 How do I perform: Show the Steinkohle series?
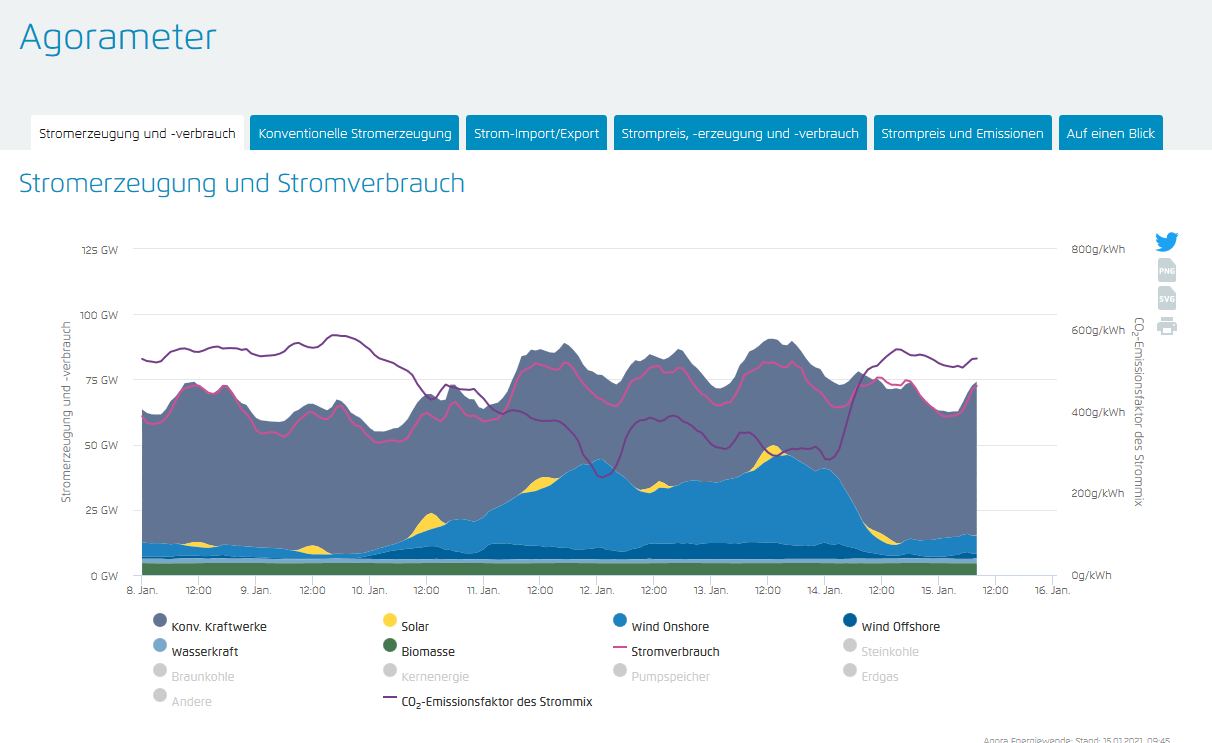pyautogui.click(x=880, y=651)
